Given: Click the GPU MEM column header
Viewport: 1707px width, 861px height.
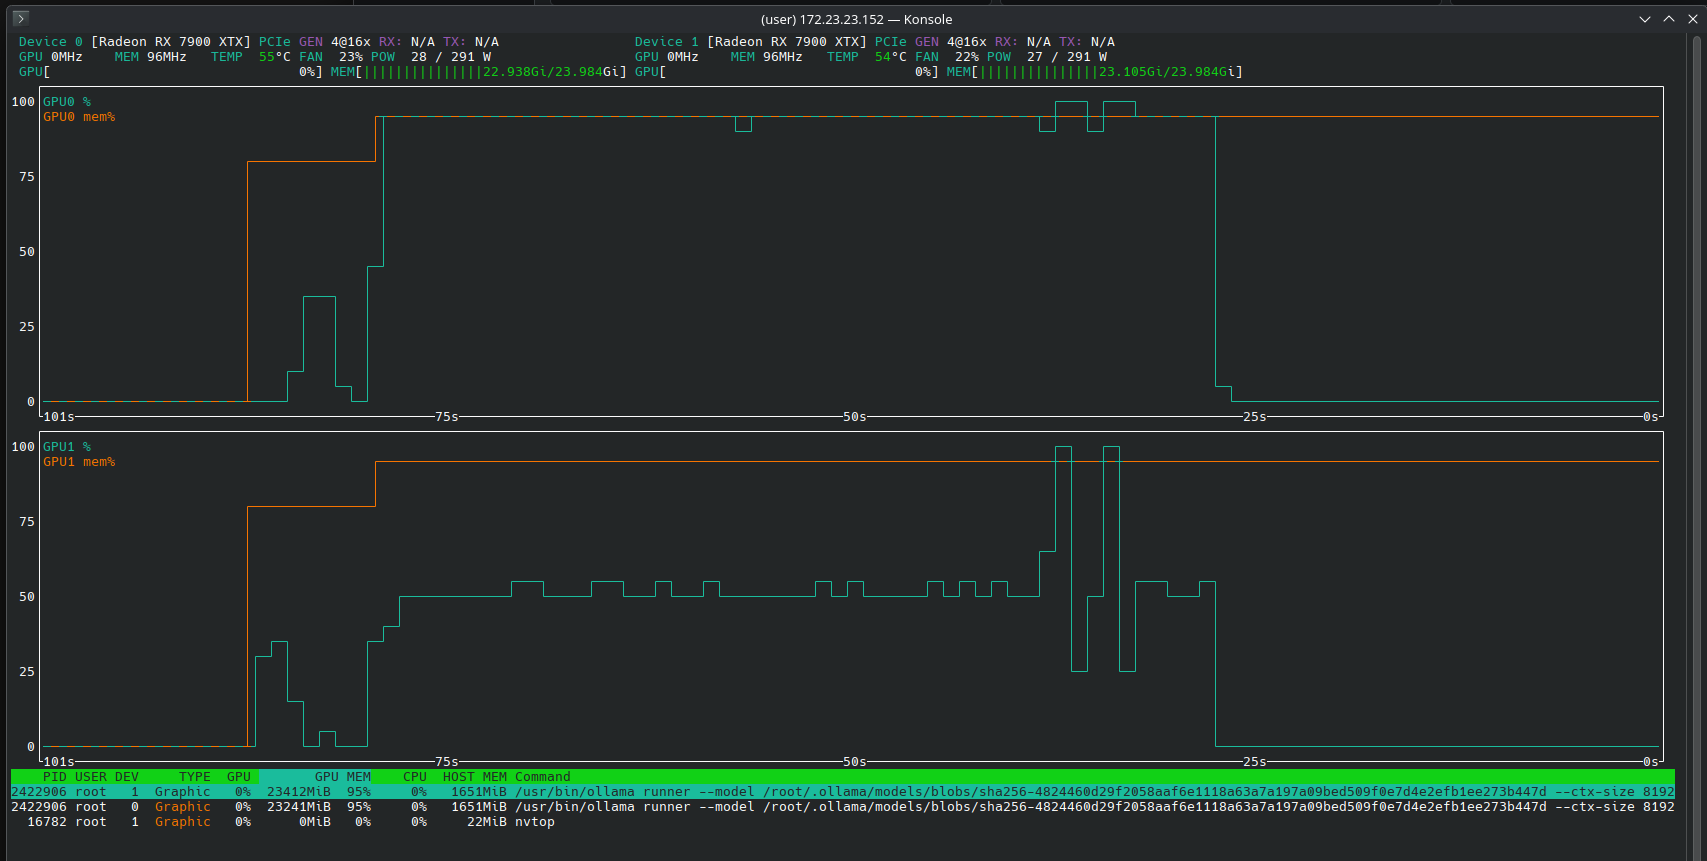Looking at the screenshot, I should [x=342, y=777].
